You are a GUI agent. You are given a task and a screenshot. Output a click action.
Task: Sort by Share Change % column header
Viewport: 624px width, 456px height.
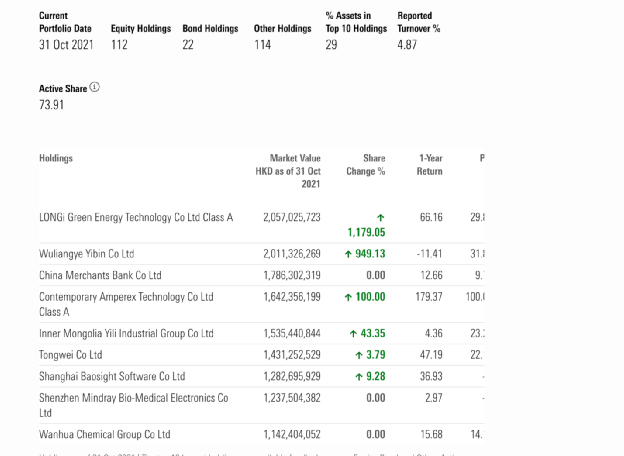pyautogui.click(x=365, y=165)
